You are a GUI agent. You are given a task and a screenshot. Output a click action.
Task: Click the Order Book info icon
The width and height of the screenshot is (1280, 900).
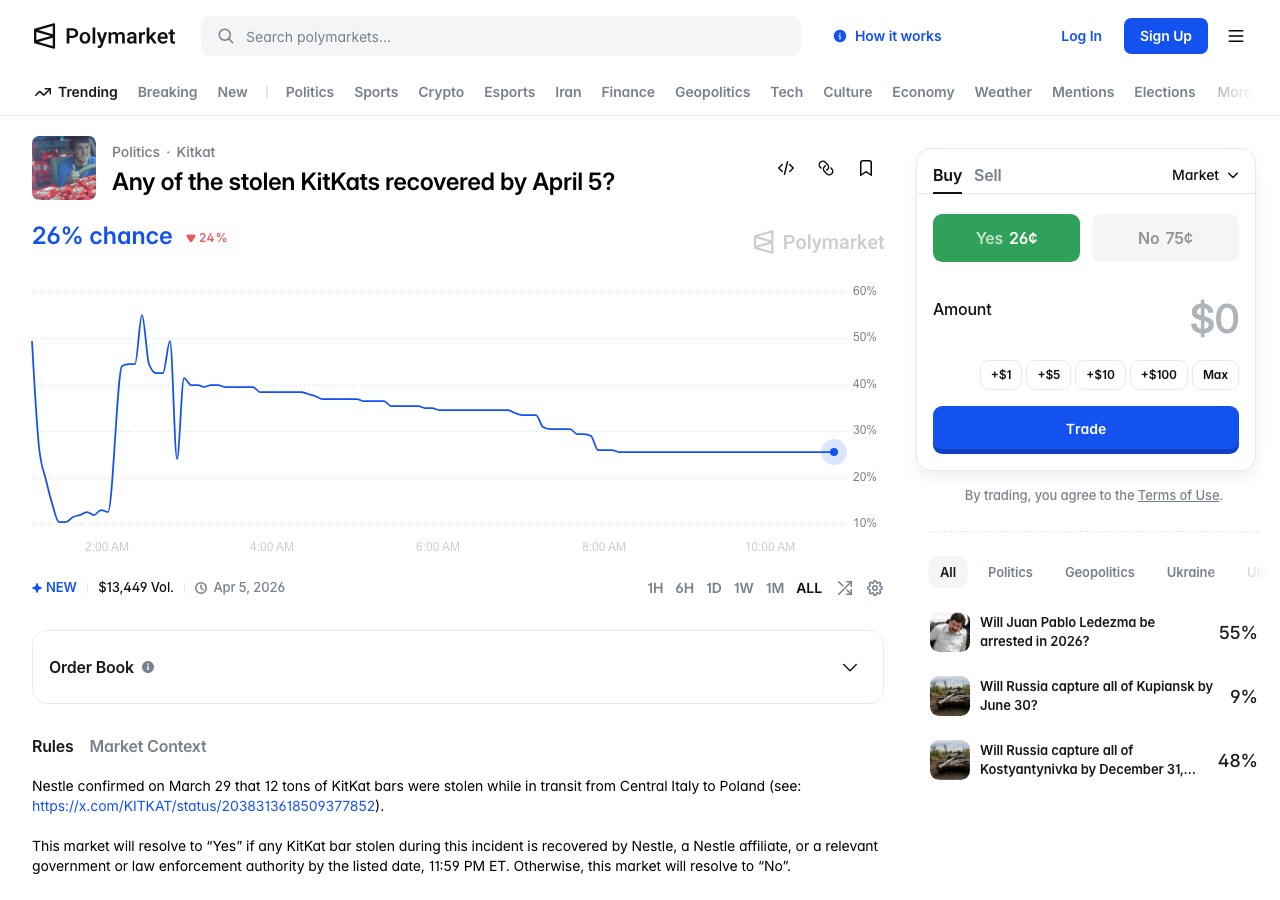pyautogui.click(x=148, y=667)
